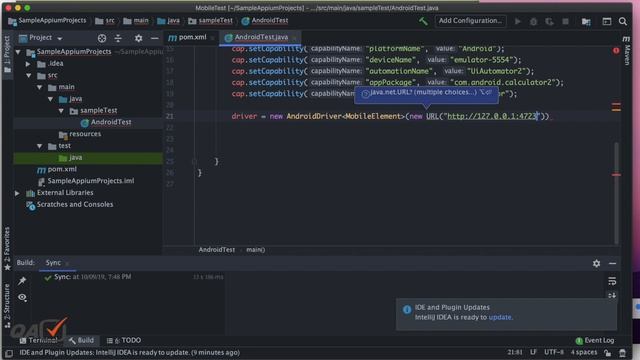Image resolution: width=640 pixels, height=360 pixels.
Task: Collapse the SampleAppiumProjects root node
Action: point(18,52)
